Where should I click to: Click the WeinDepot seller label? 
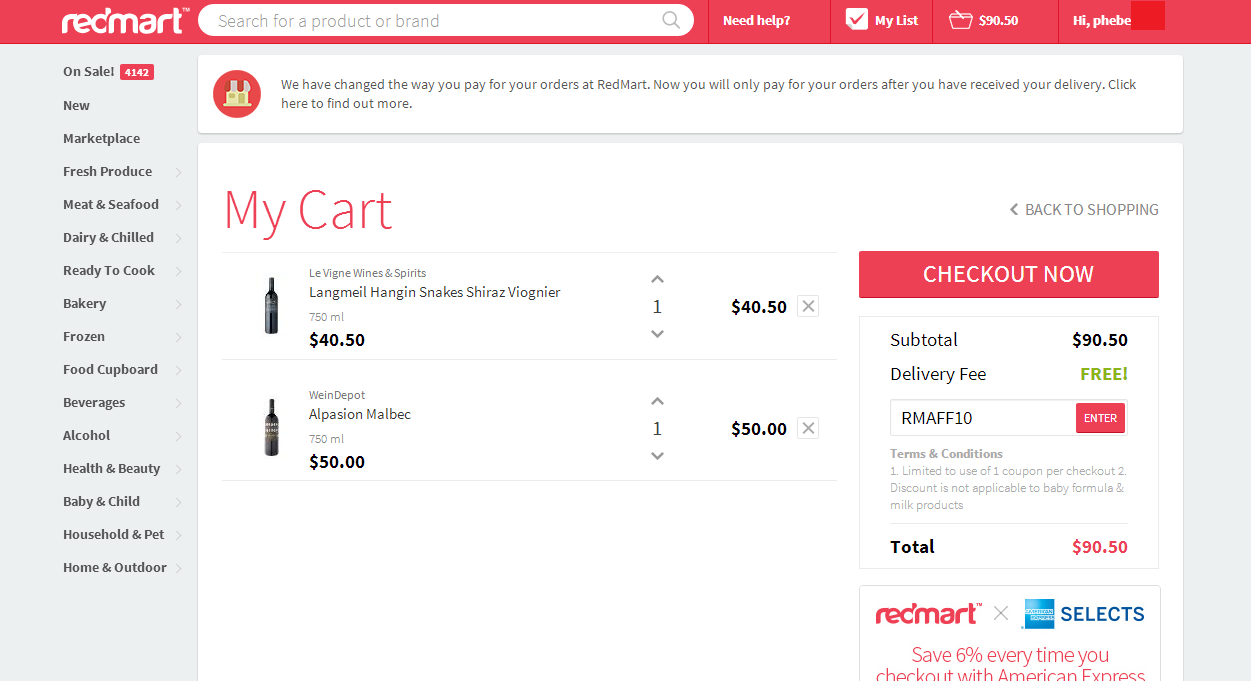[x=337, y=395]
